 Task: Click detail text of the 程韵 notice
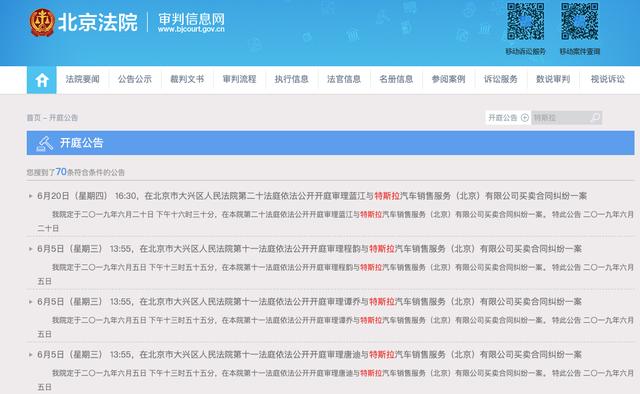(x=336, y=274)
